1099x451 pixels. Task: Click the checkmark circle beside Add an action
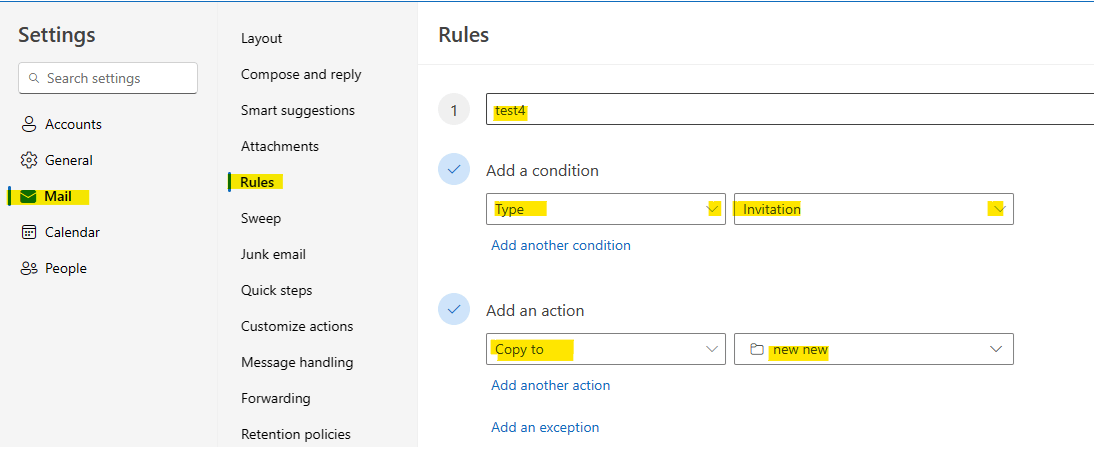pos(454,310)
